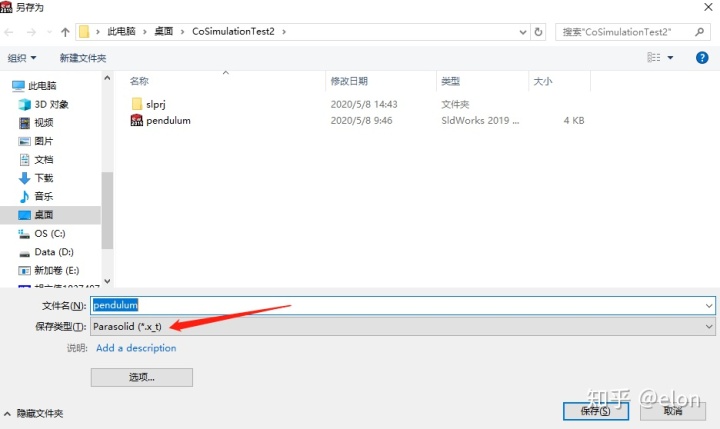Screen dimensions: 720x429
Task: Click 新建文件夹 in the toolbar
Action: click(x=82, y=58)
